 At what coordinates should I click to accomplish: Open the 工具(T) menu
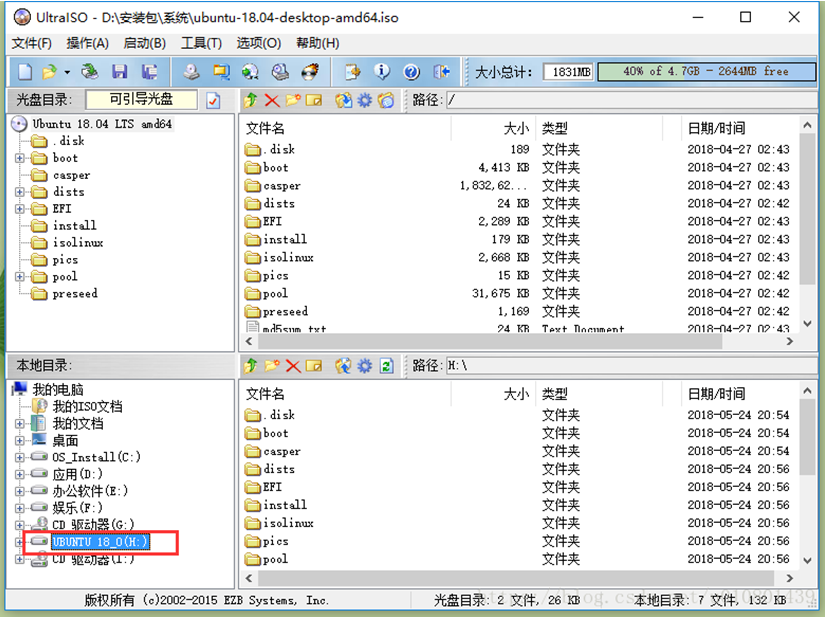click(x=201, y=43)
